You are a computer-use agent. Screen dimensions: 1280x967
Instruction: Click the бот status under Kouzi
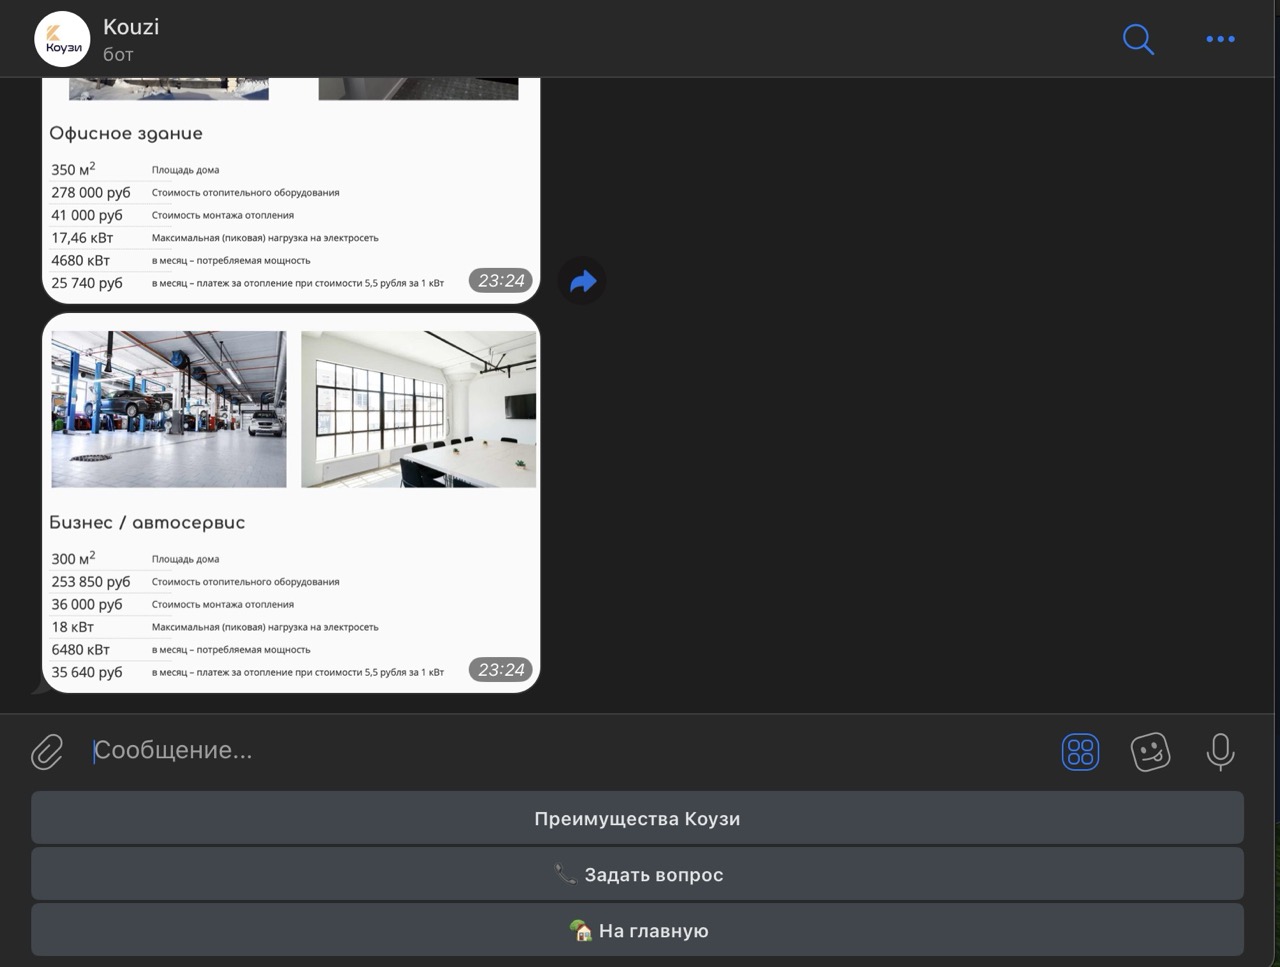click(x=118, y=54)
